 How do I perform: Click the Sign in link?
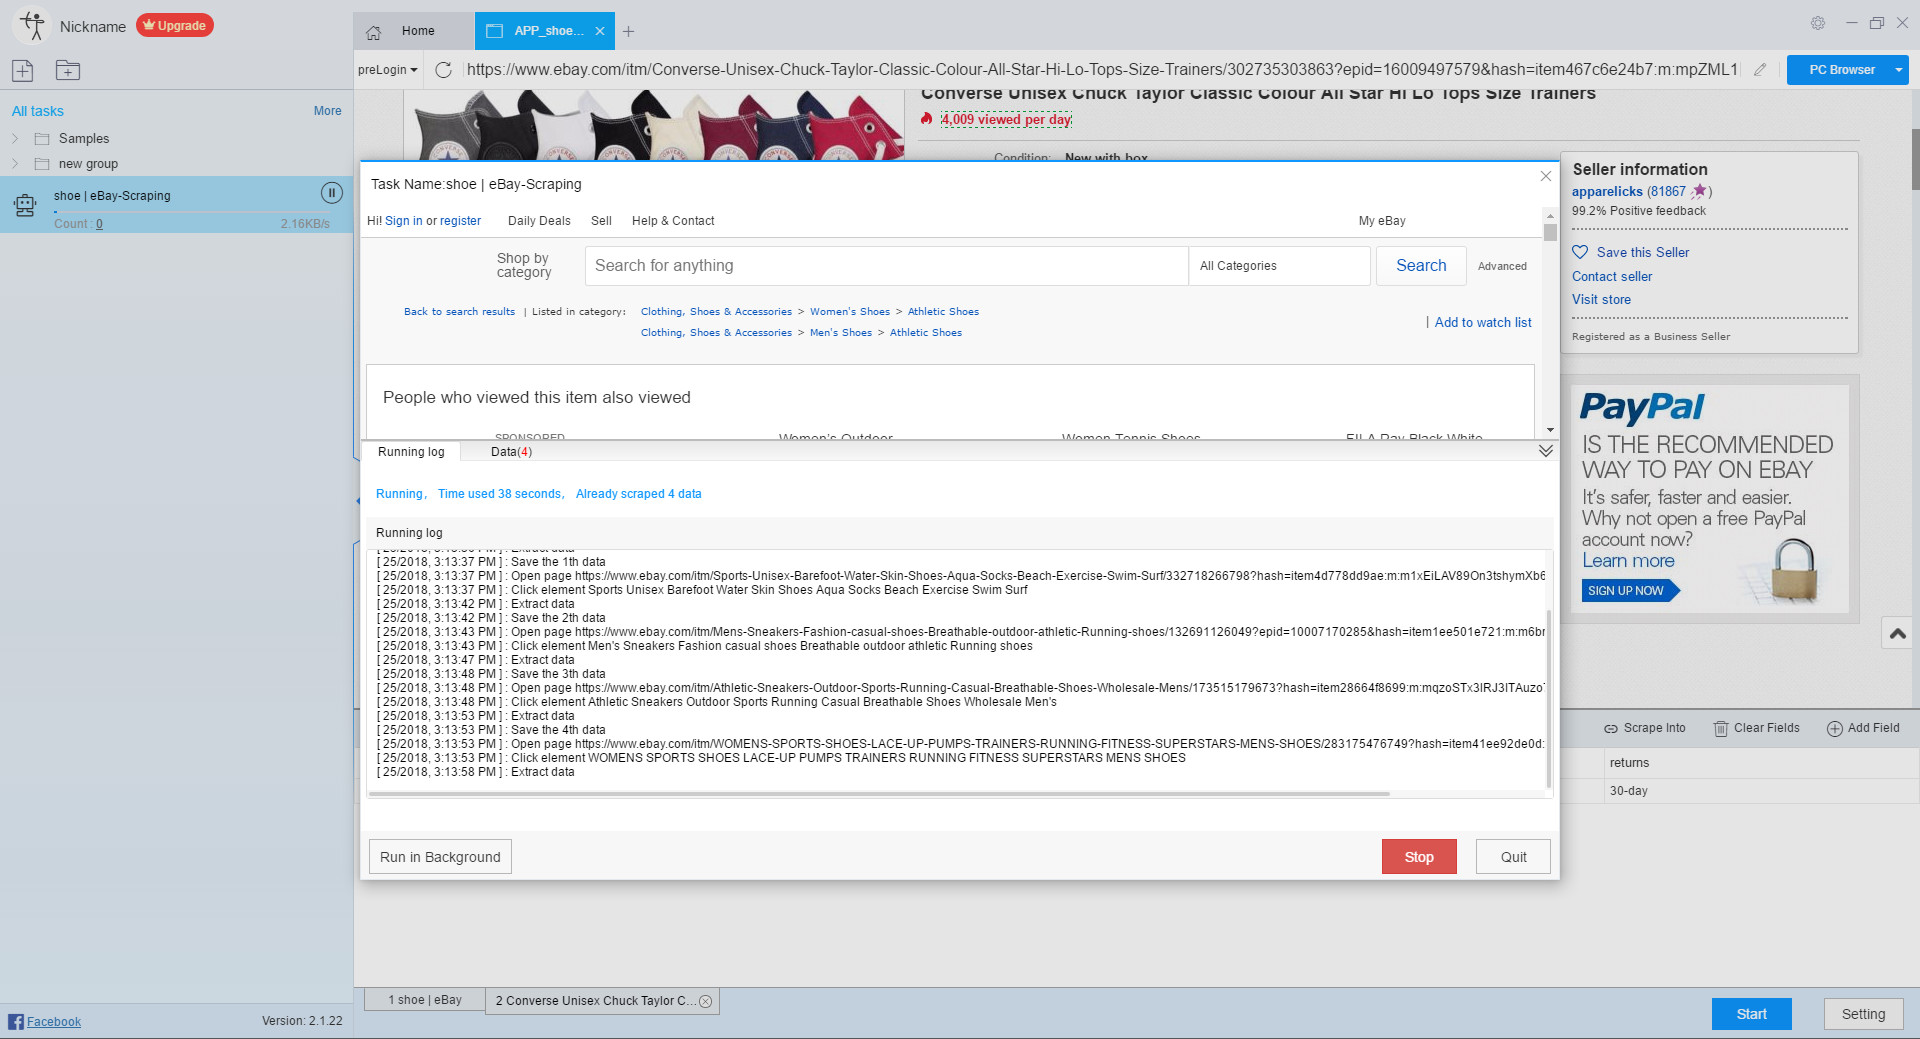403,221
